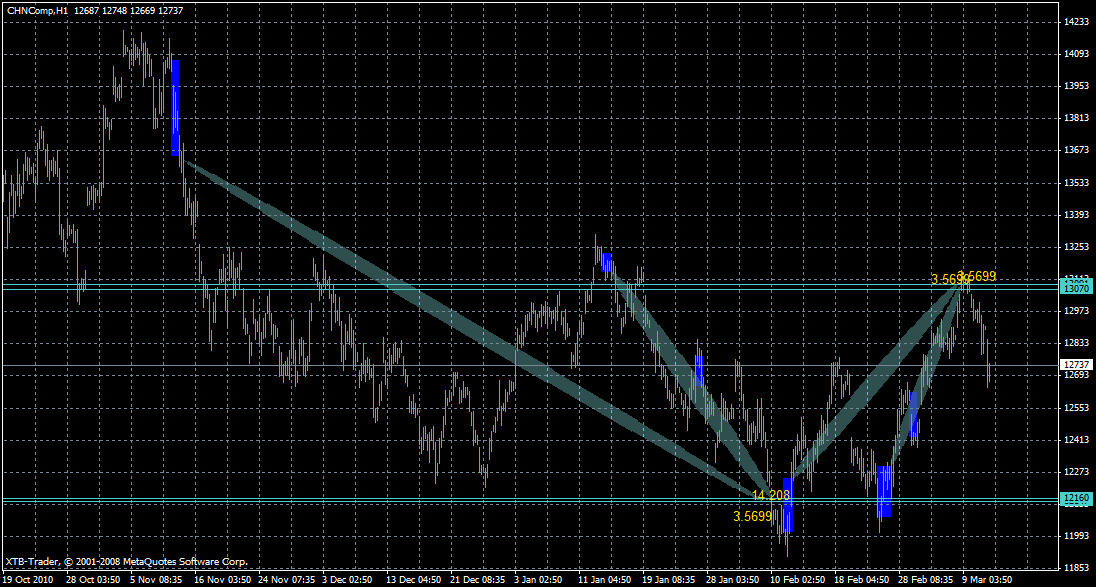Click the 12833 price axis label

pos(1076,342)
